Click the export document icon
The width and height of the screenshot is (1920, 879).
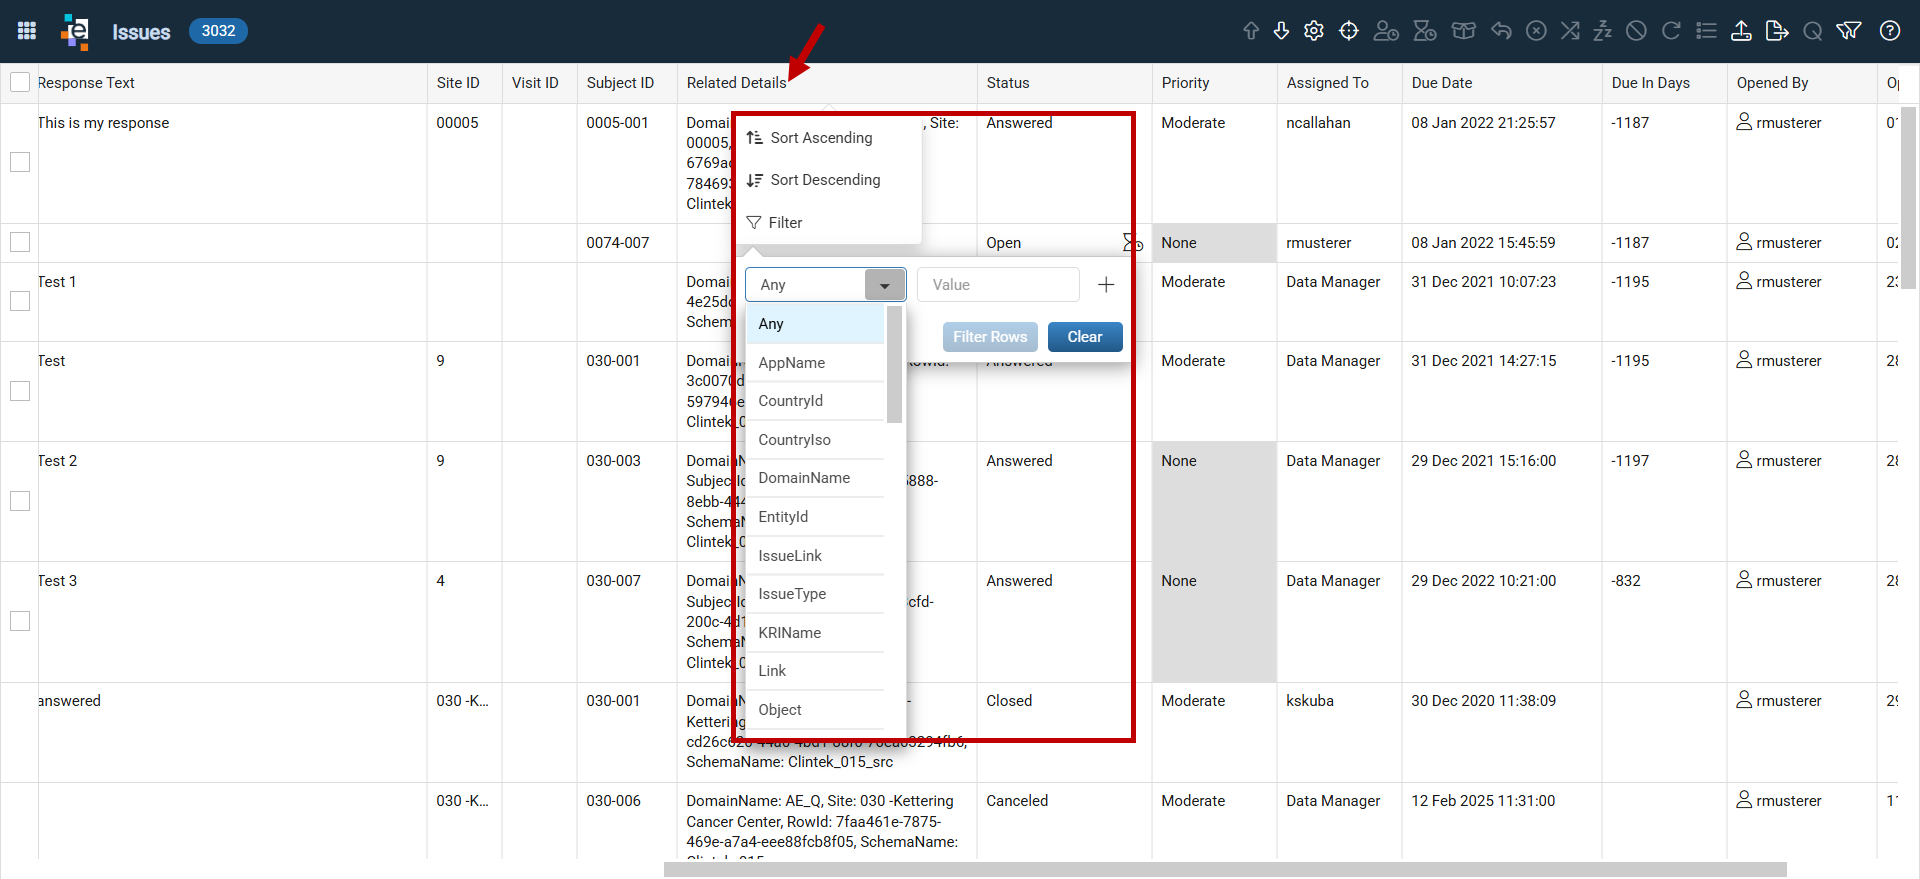[x=1777, y=31]
